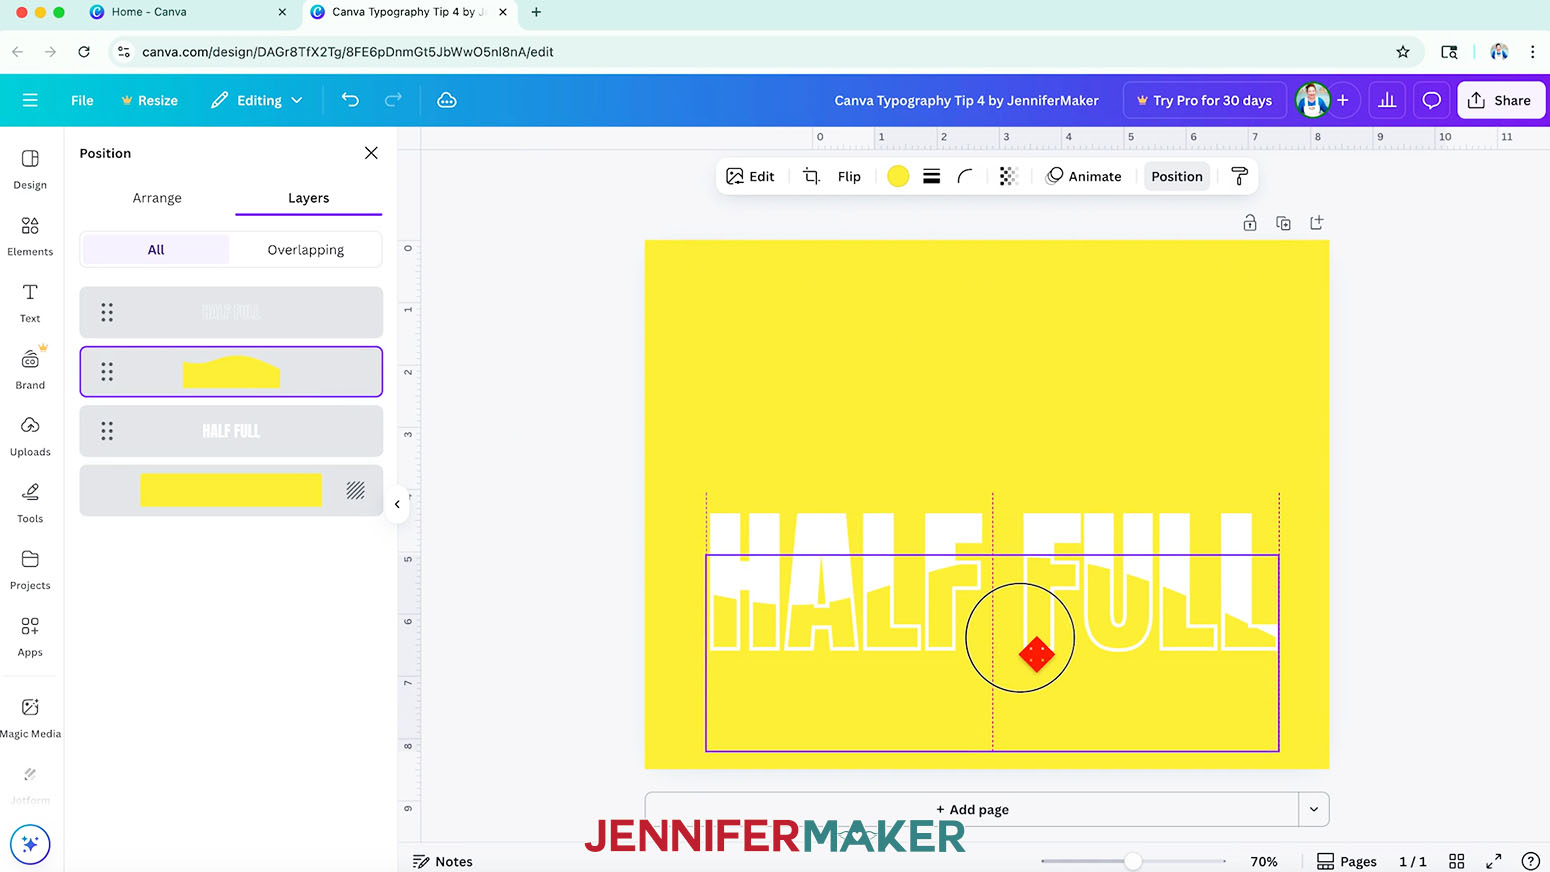
Task: Open the Text sidebar panel
Action: pyautogui.click(x=30, y=303)
